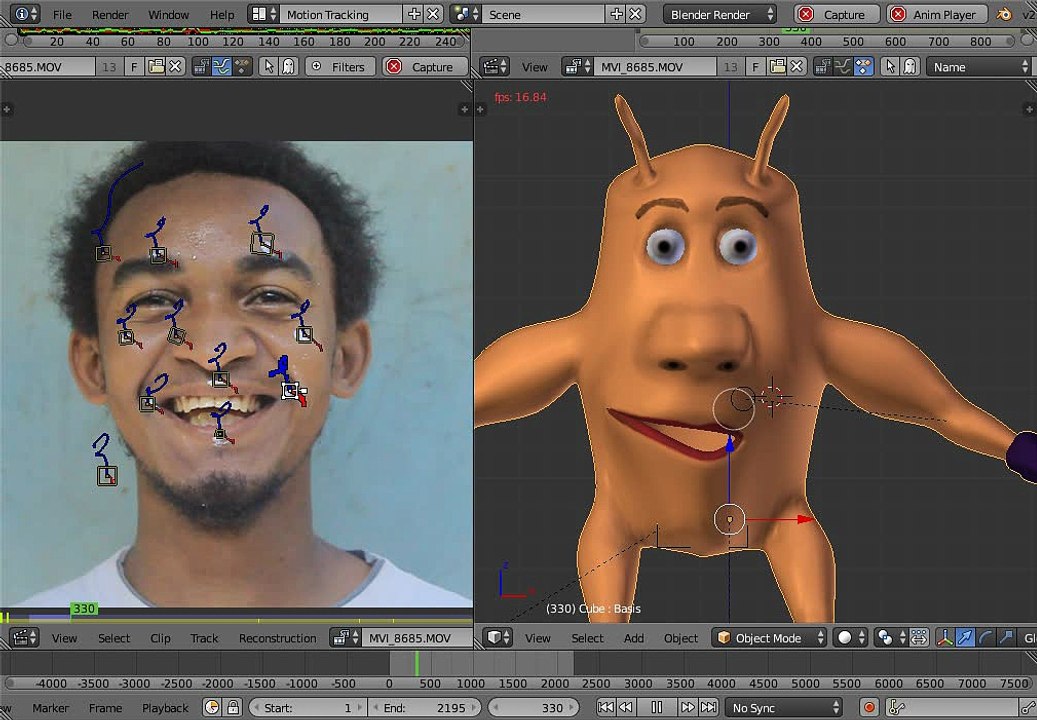This screenshot has height=720, width=1037.
Task: Enable scale manipulator
Action: [x=1005, y=638]
